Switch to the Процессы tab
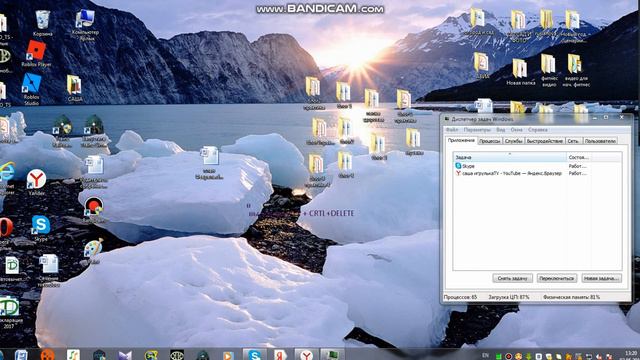The height and width of the screenshot is (360, 640). [x=490, y=141]
